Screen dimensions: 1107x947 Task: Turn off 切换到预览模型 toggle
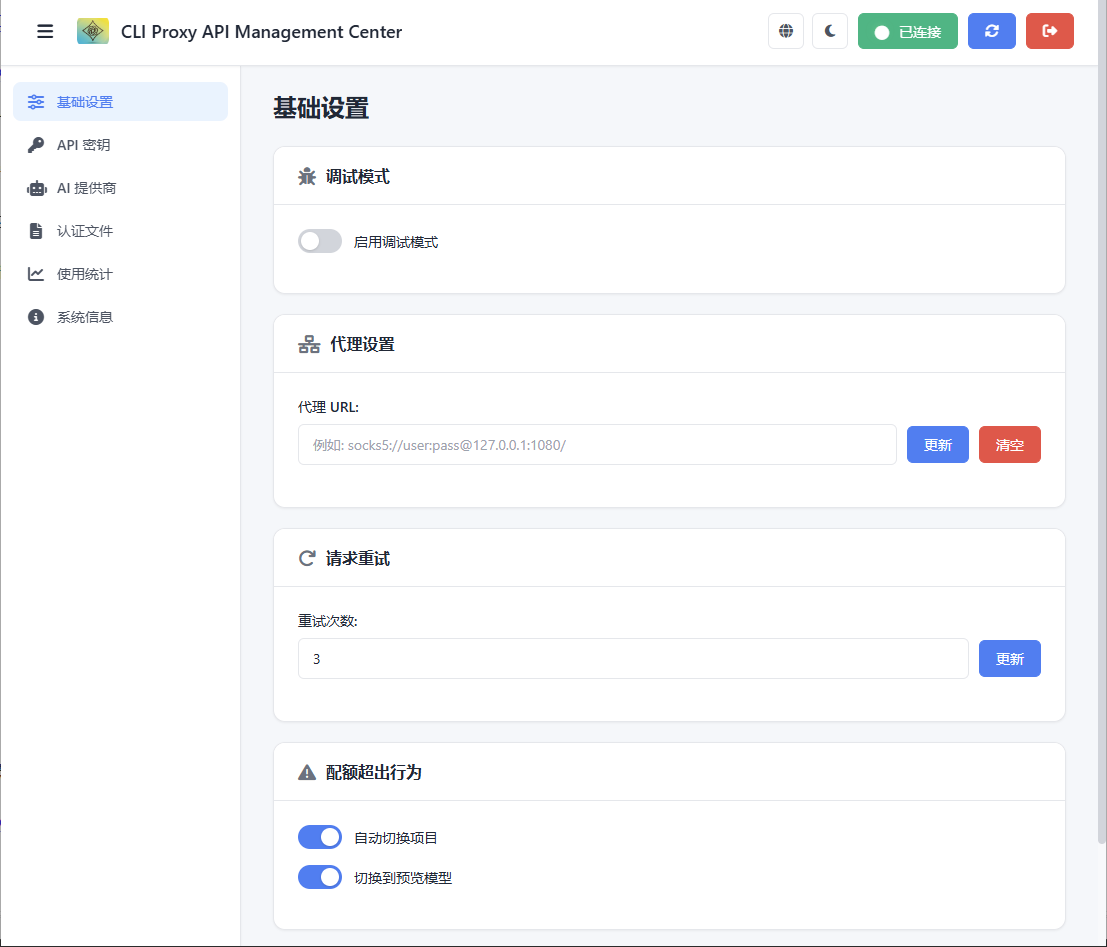[x=320, y=877]
